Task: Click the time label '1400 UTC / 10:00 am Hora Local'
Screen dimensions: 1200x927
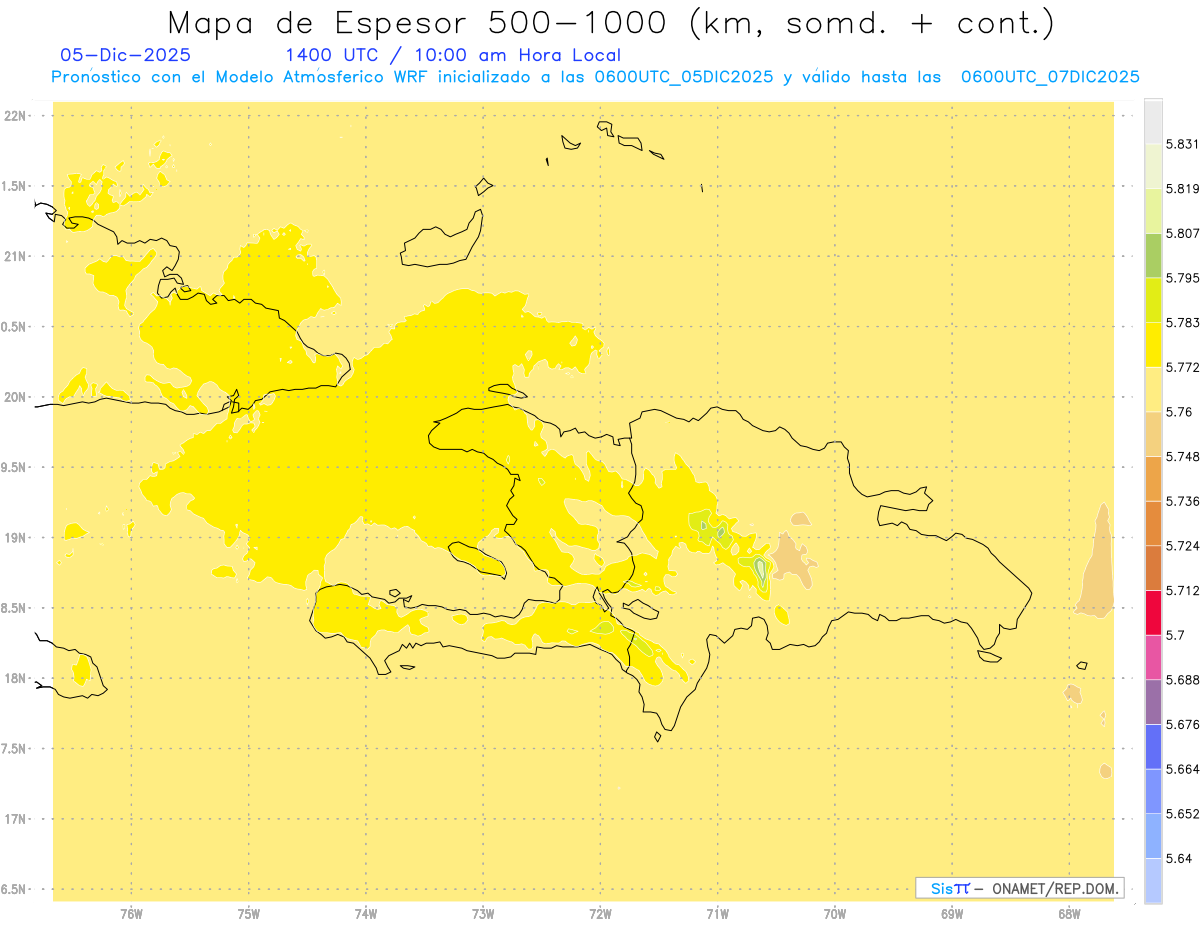Action: (453, 55)
